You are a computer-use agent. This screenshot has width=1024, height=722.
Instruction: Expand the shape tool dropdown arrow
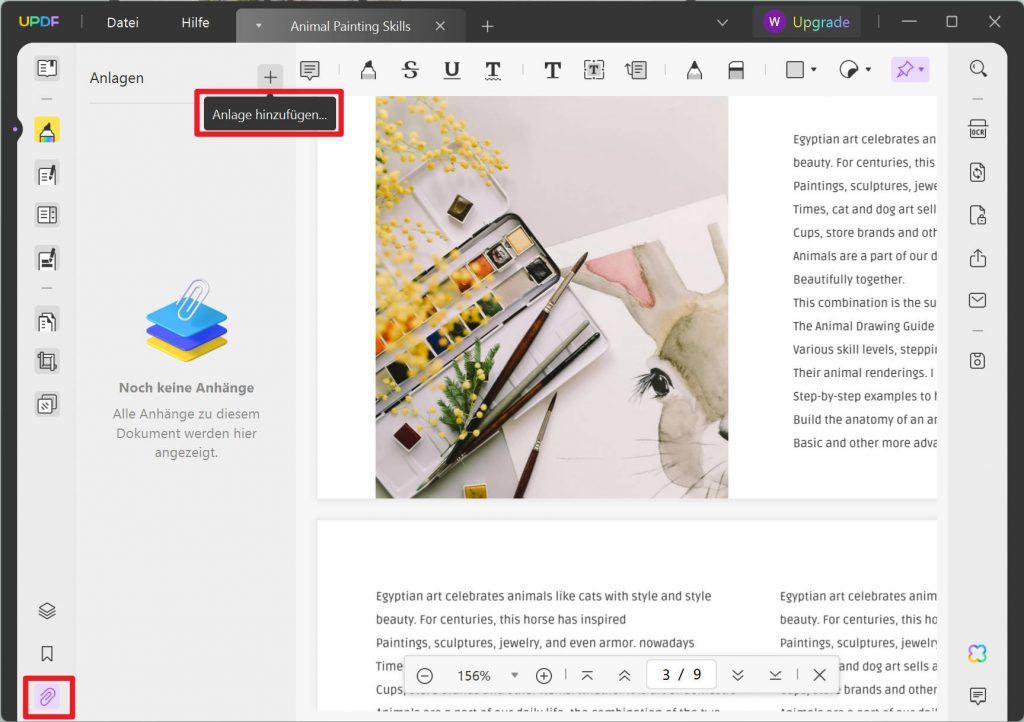(x=814, y=69)
